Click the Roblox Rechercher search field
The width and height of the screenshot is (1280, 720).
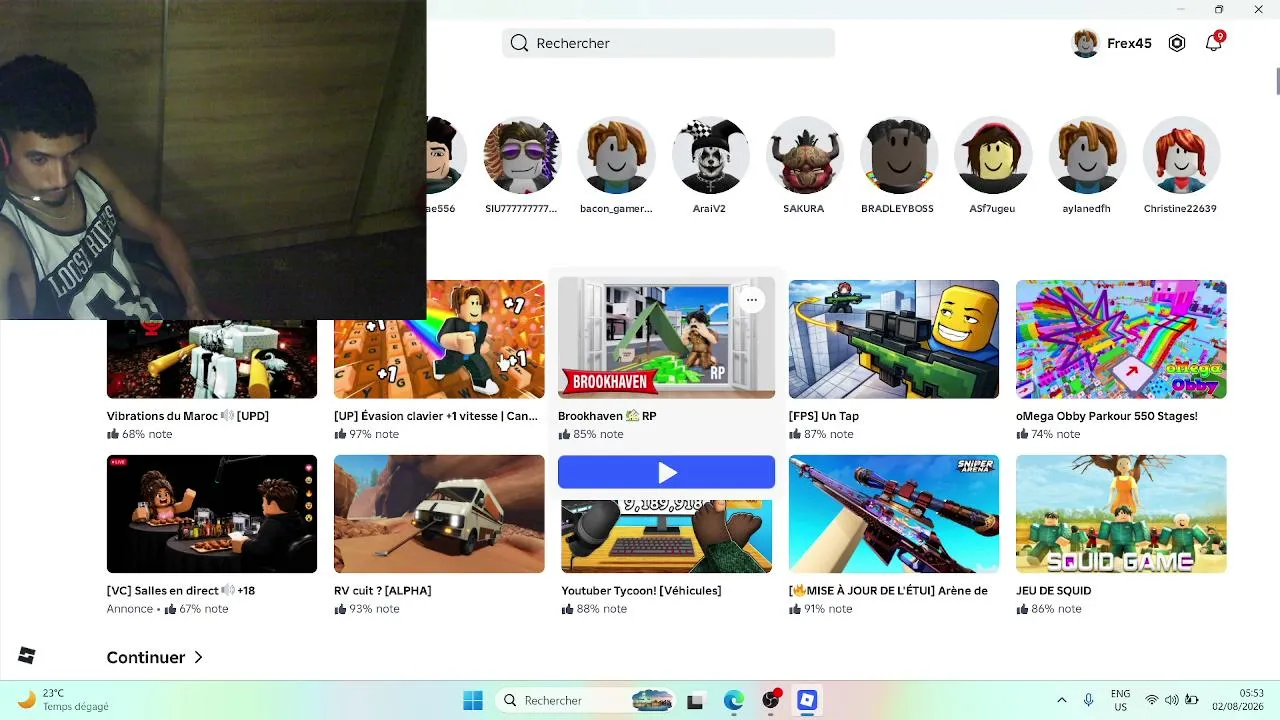tap(668, 43)
